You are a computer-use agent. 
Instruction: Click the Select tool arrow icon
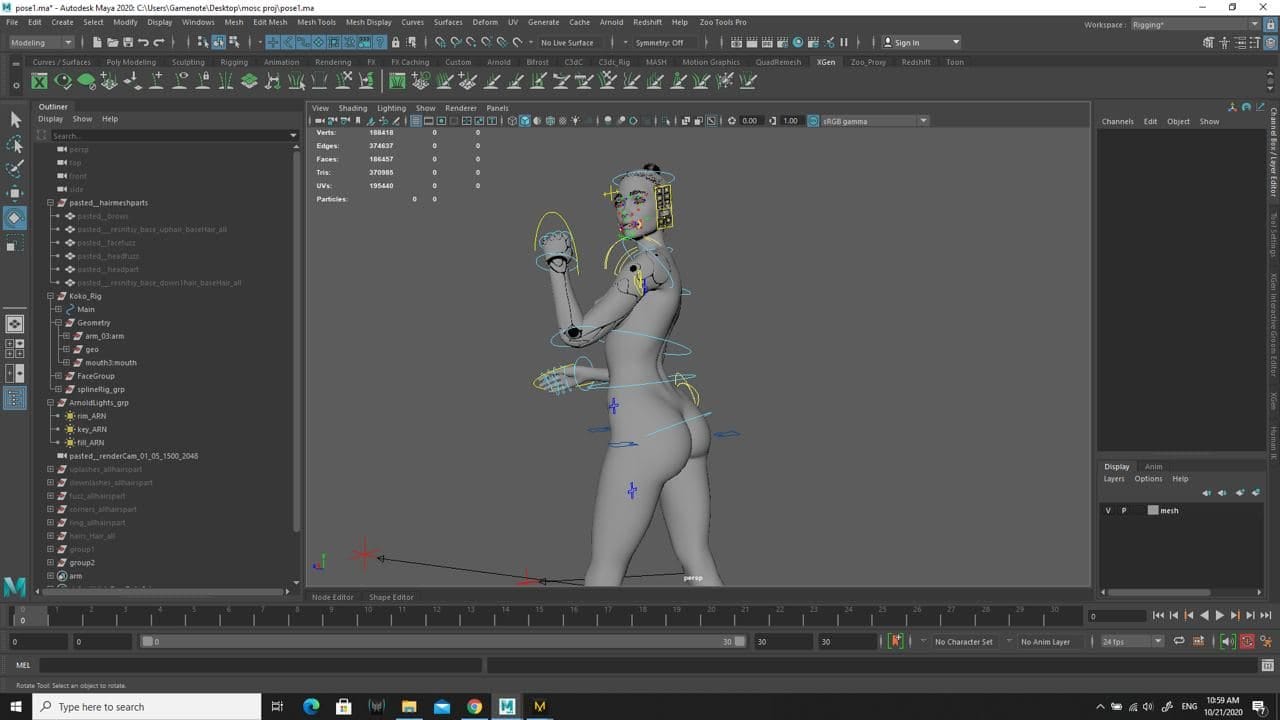tap(15, 120)
